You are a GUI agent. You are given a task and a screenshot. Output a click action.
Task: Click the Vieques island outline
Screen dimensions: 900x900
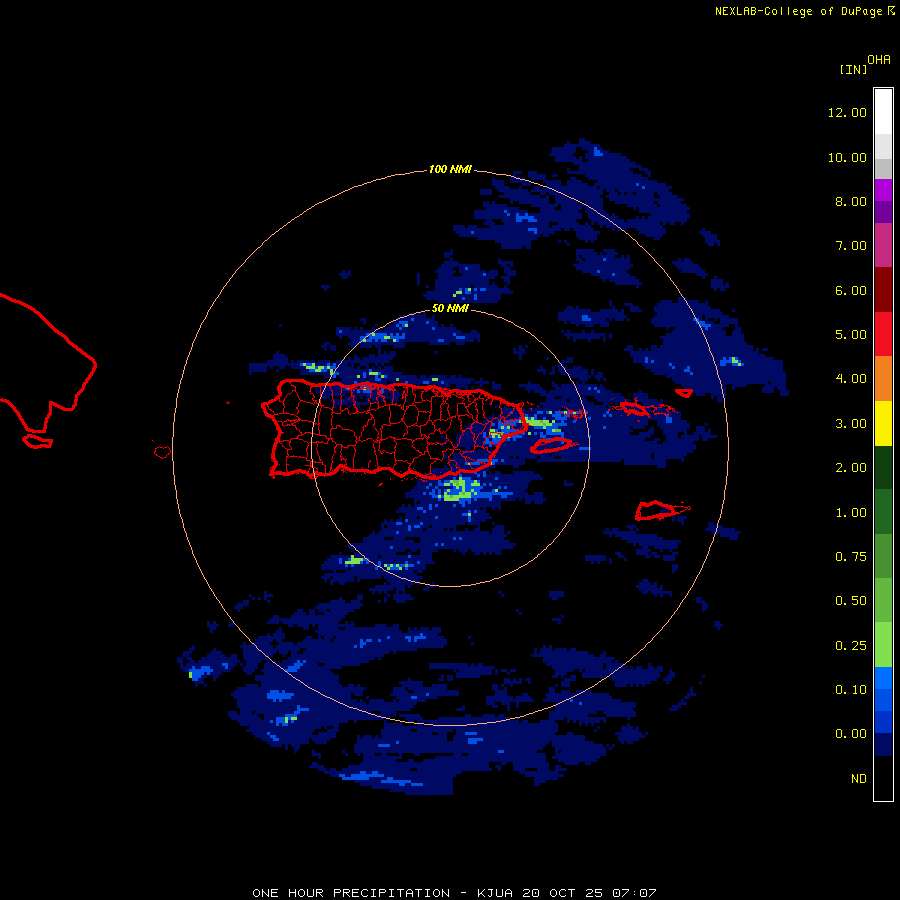[551, 445]
